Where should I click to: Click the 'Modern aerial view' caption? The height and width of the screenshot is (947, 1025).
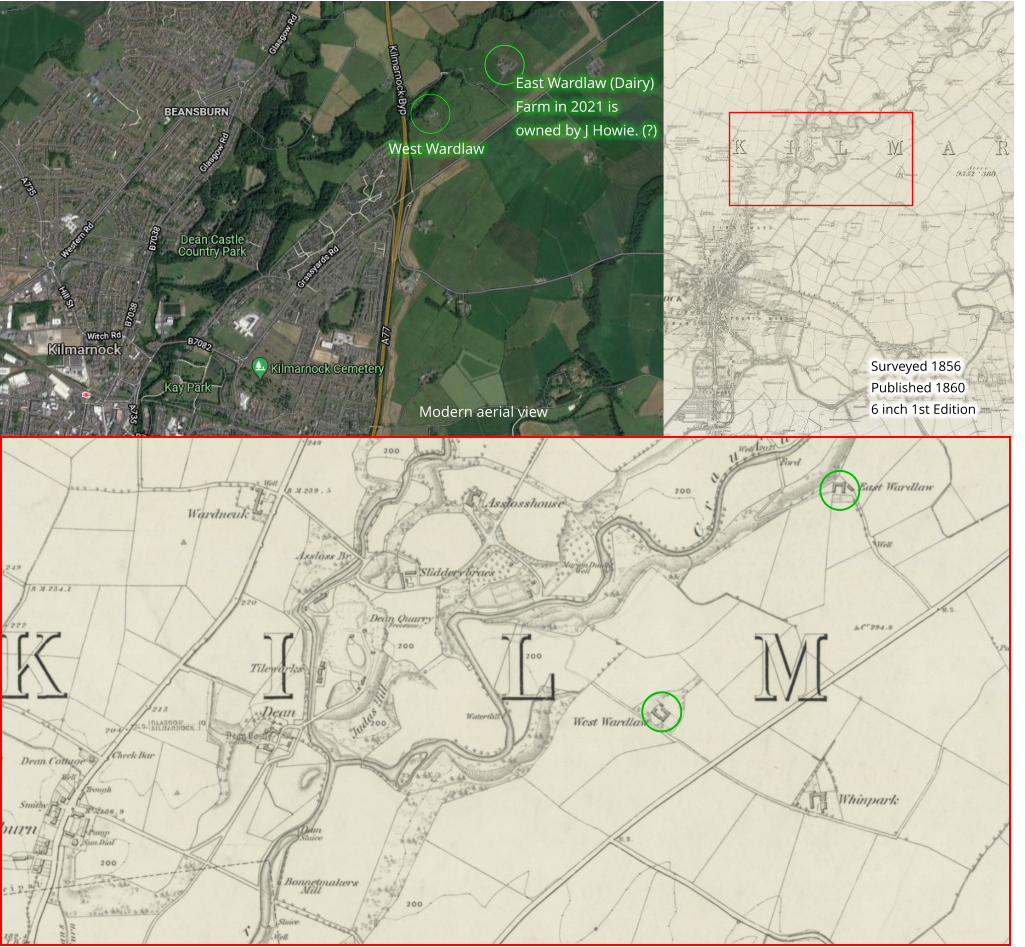pos(483,412)
